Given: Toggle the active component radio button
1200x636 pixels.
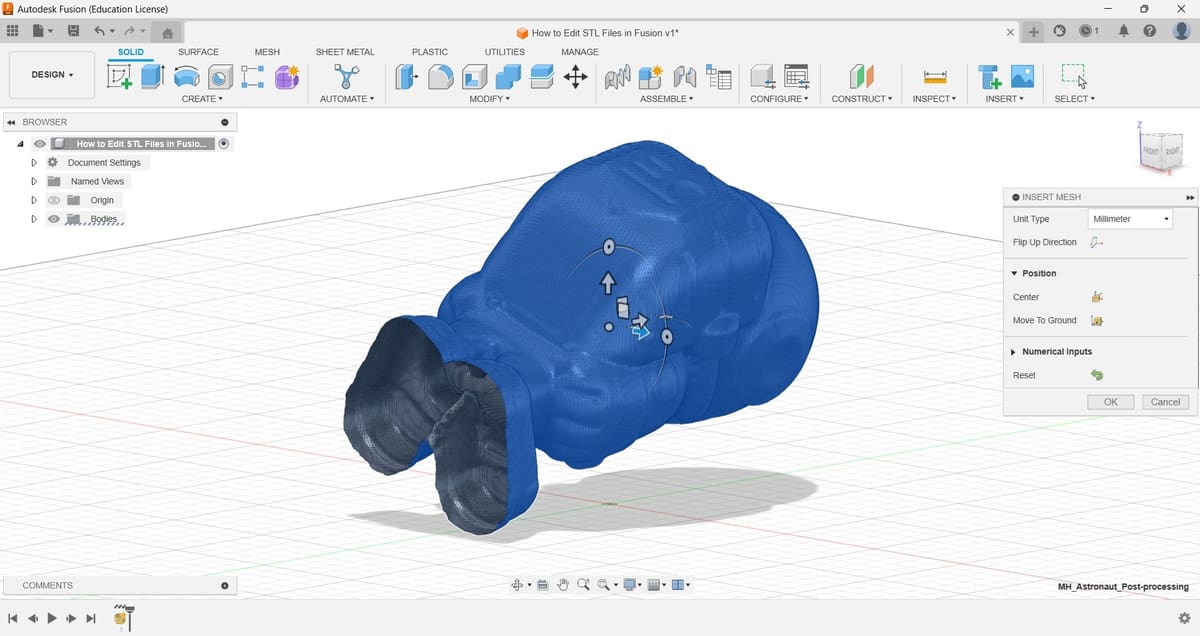Looking at the screenshot, I should coord(224,144).
